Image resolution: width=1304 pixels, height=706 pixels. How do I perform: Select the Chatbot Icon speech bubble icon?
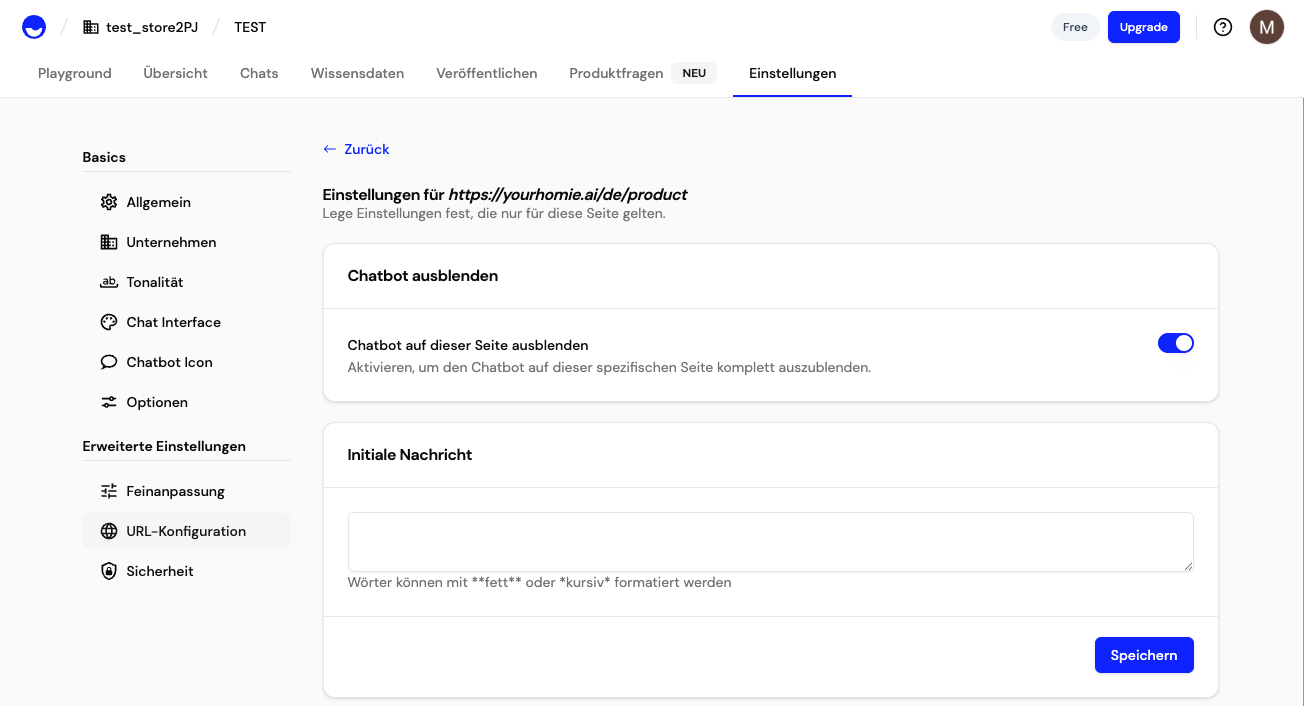pyautogui.click(x=109, y=362)
